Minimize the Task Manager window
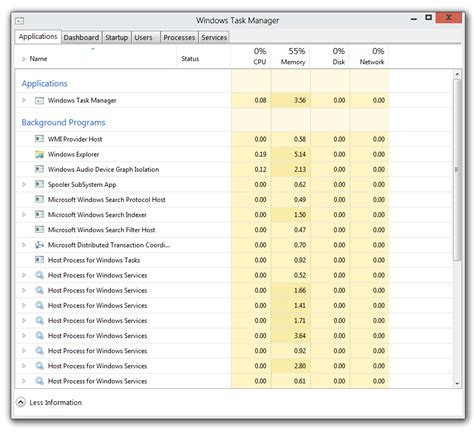 point(414,19)
